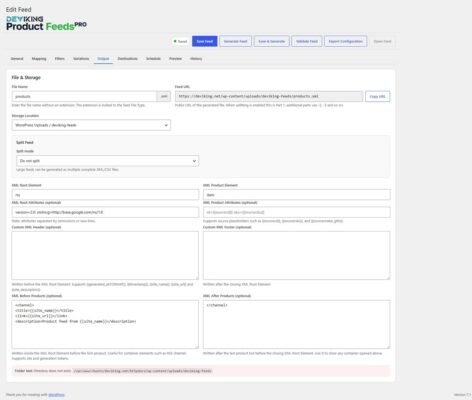The width and height of the screenshot is (472, 400).
Task: Click the Custom XML Footer resize handle
Action: click(388, 278)
